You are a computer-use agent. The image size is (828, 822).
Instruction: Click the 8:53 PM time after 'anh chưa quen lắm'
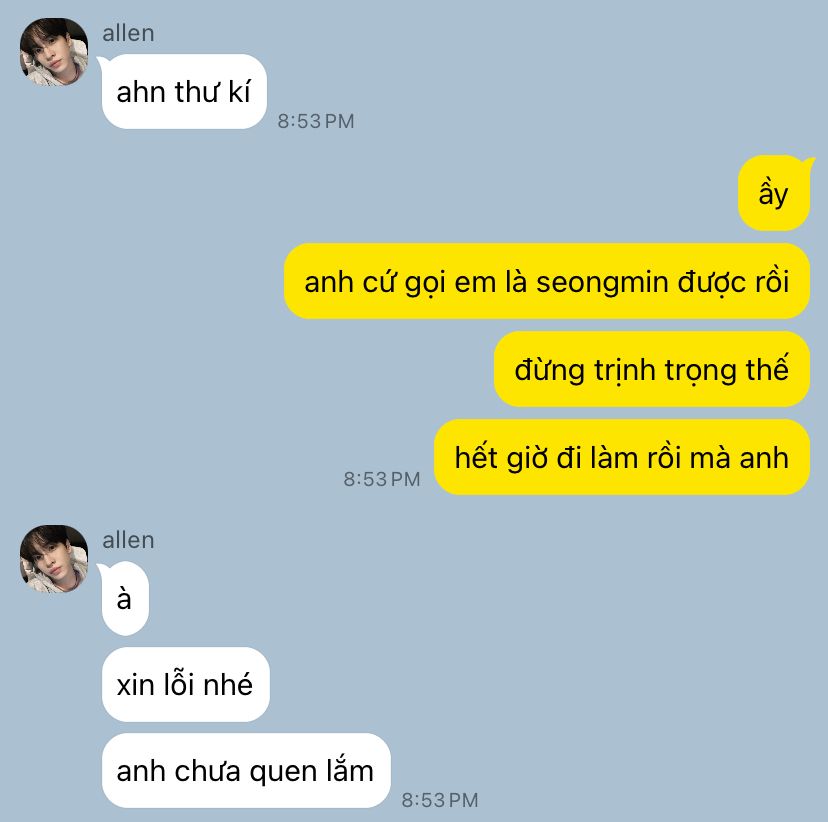(x=440, y=800)
